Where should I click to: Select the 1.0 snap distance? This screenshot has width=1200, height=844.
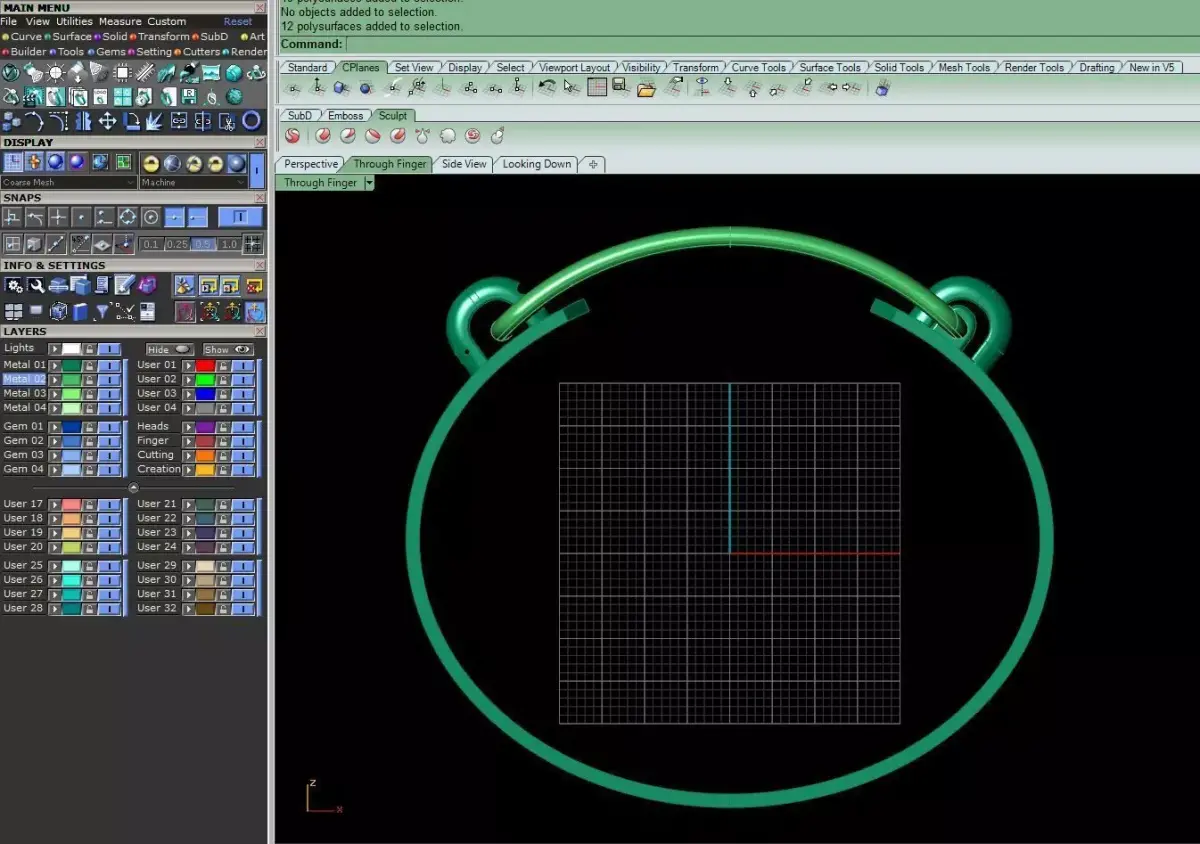(x=228, y=244)
